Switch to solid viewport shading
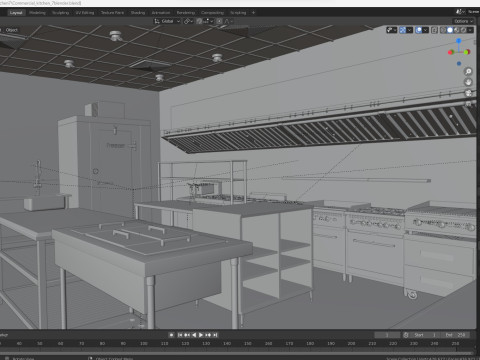This screenshot has height=360, width=480. 450,30
